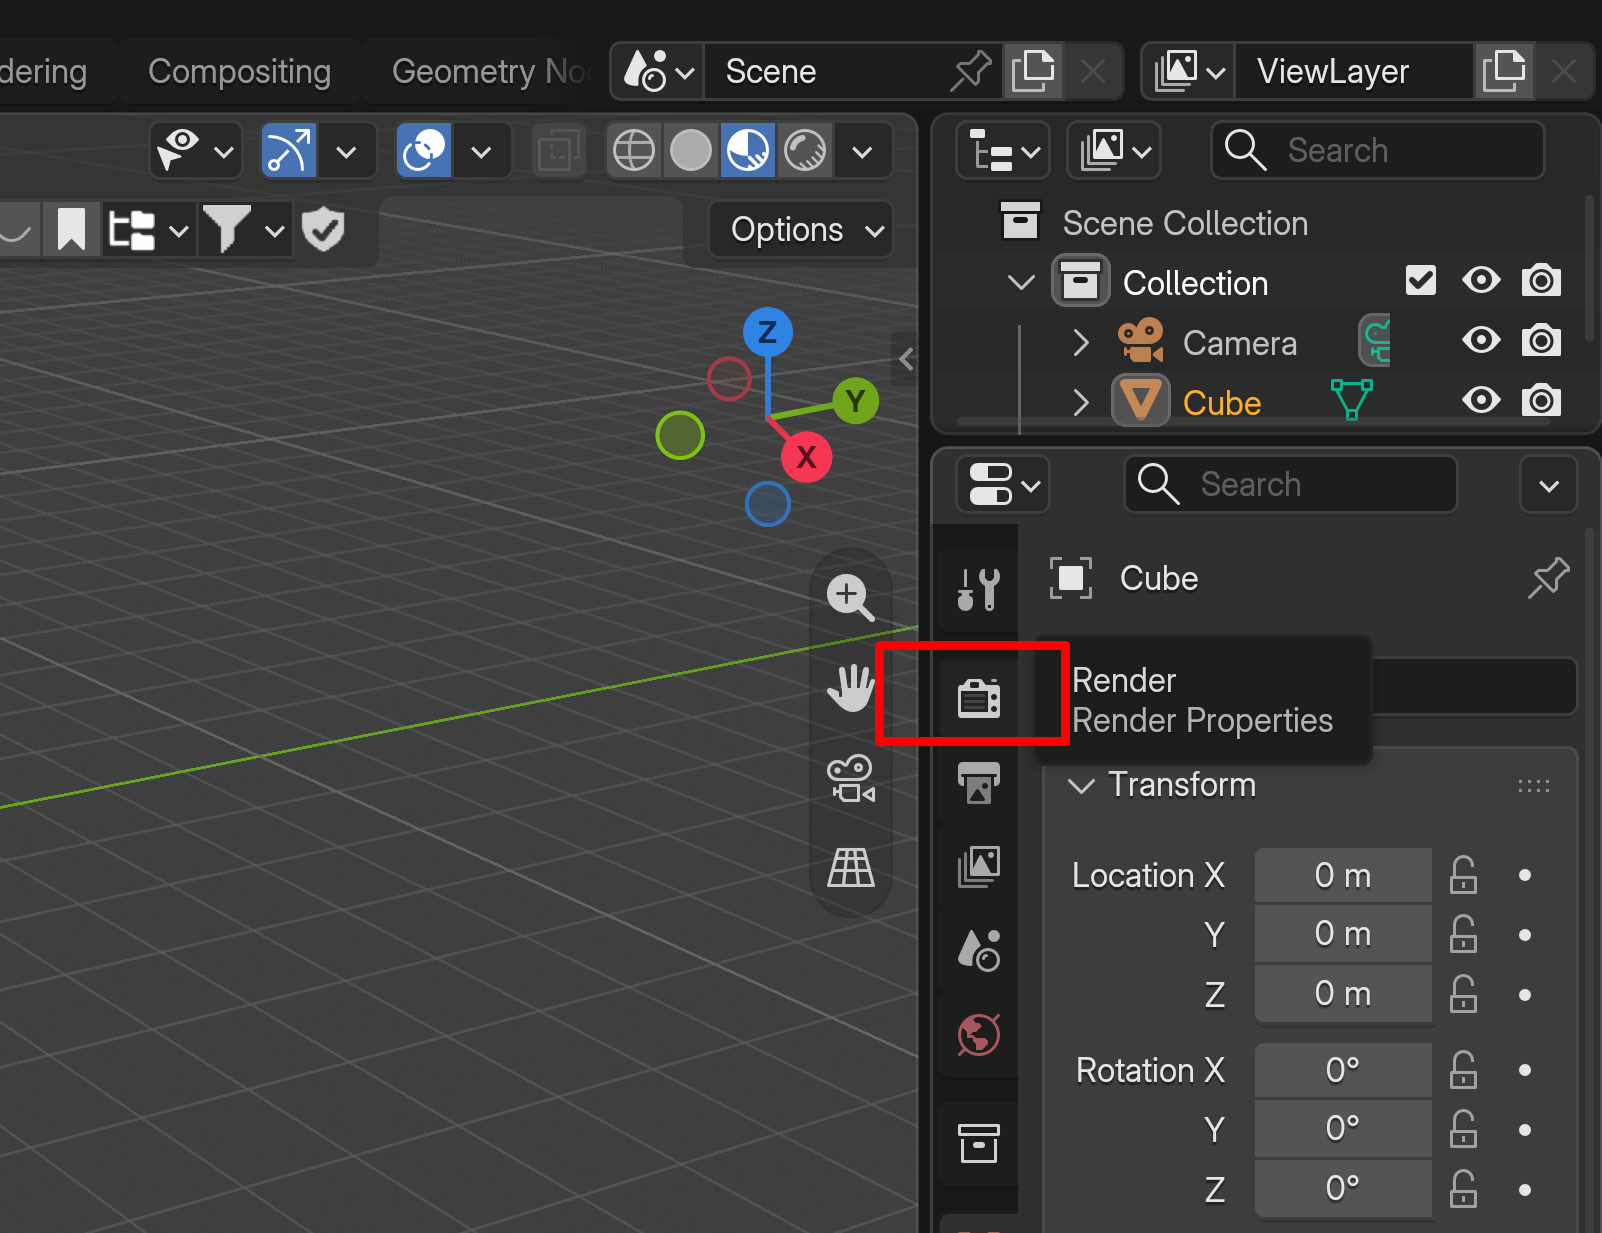
Task: Expand the Cube tree item
Action: click(x=1080, y=403)
